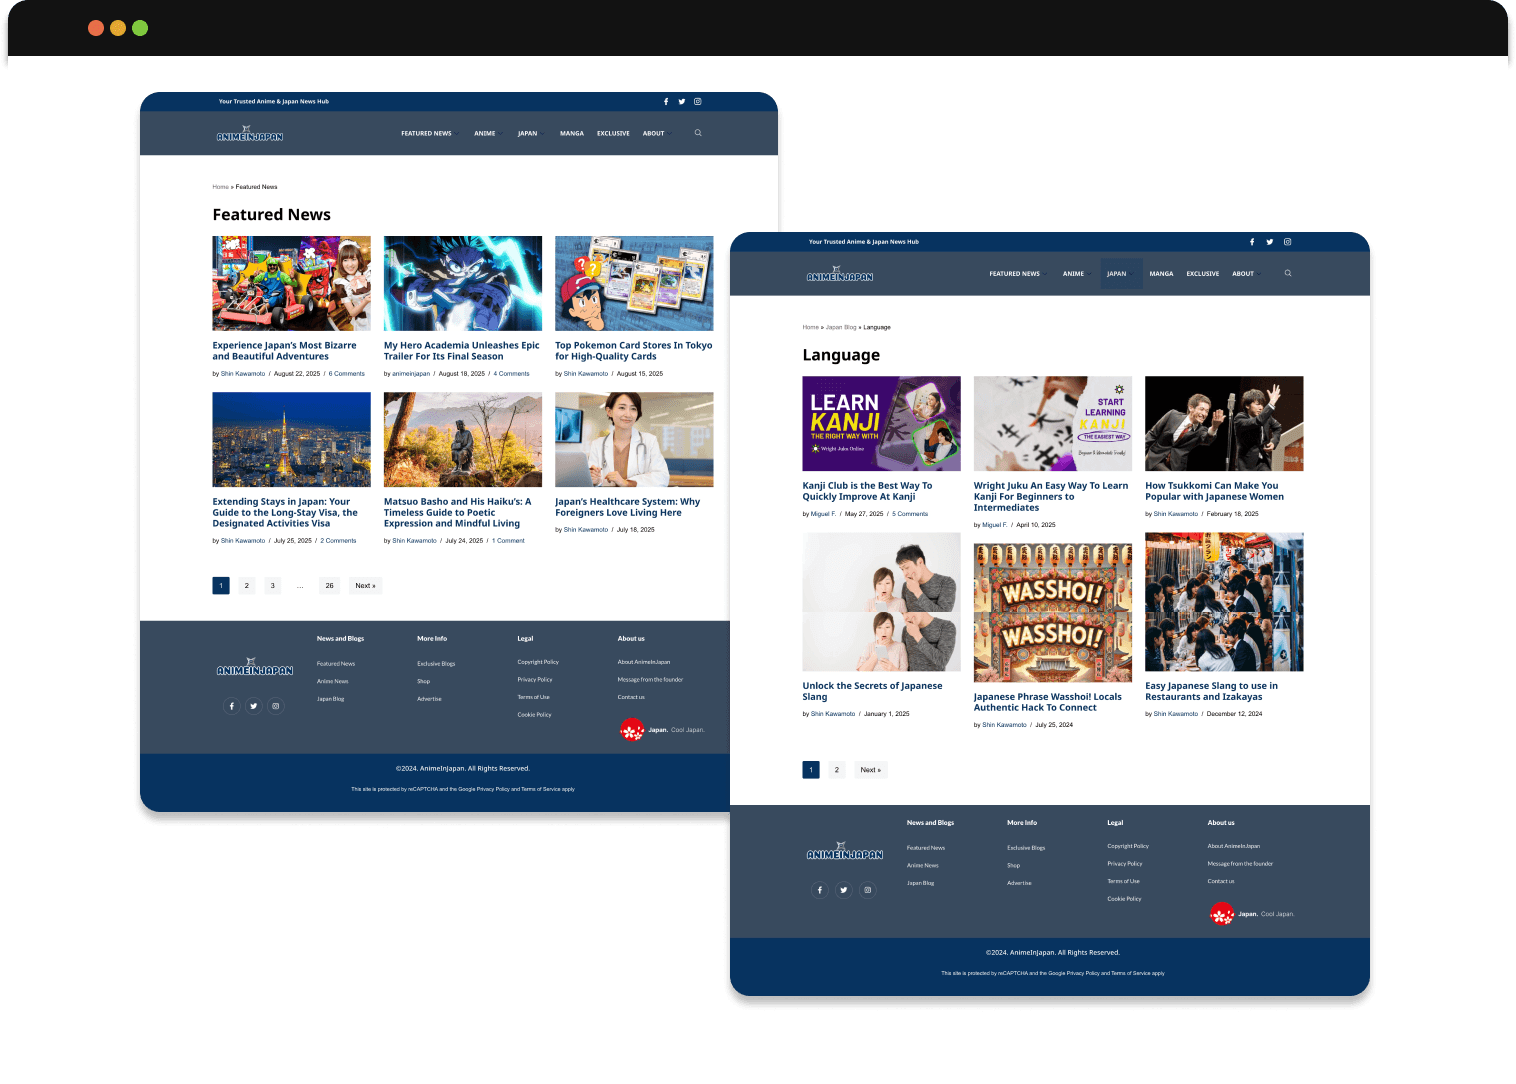Open search icon on Featured News page header

pos(698,133)
